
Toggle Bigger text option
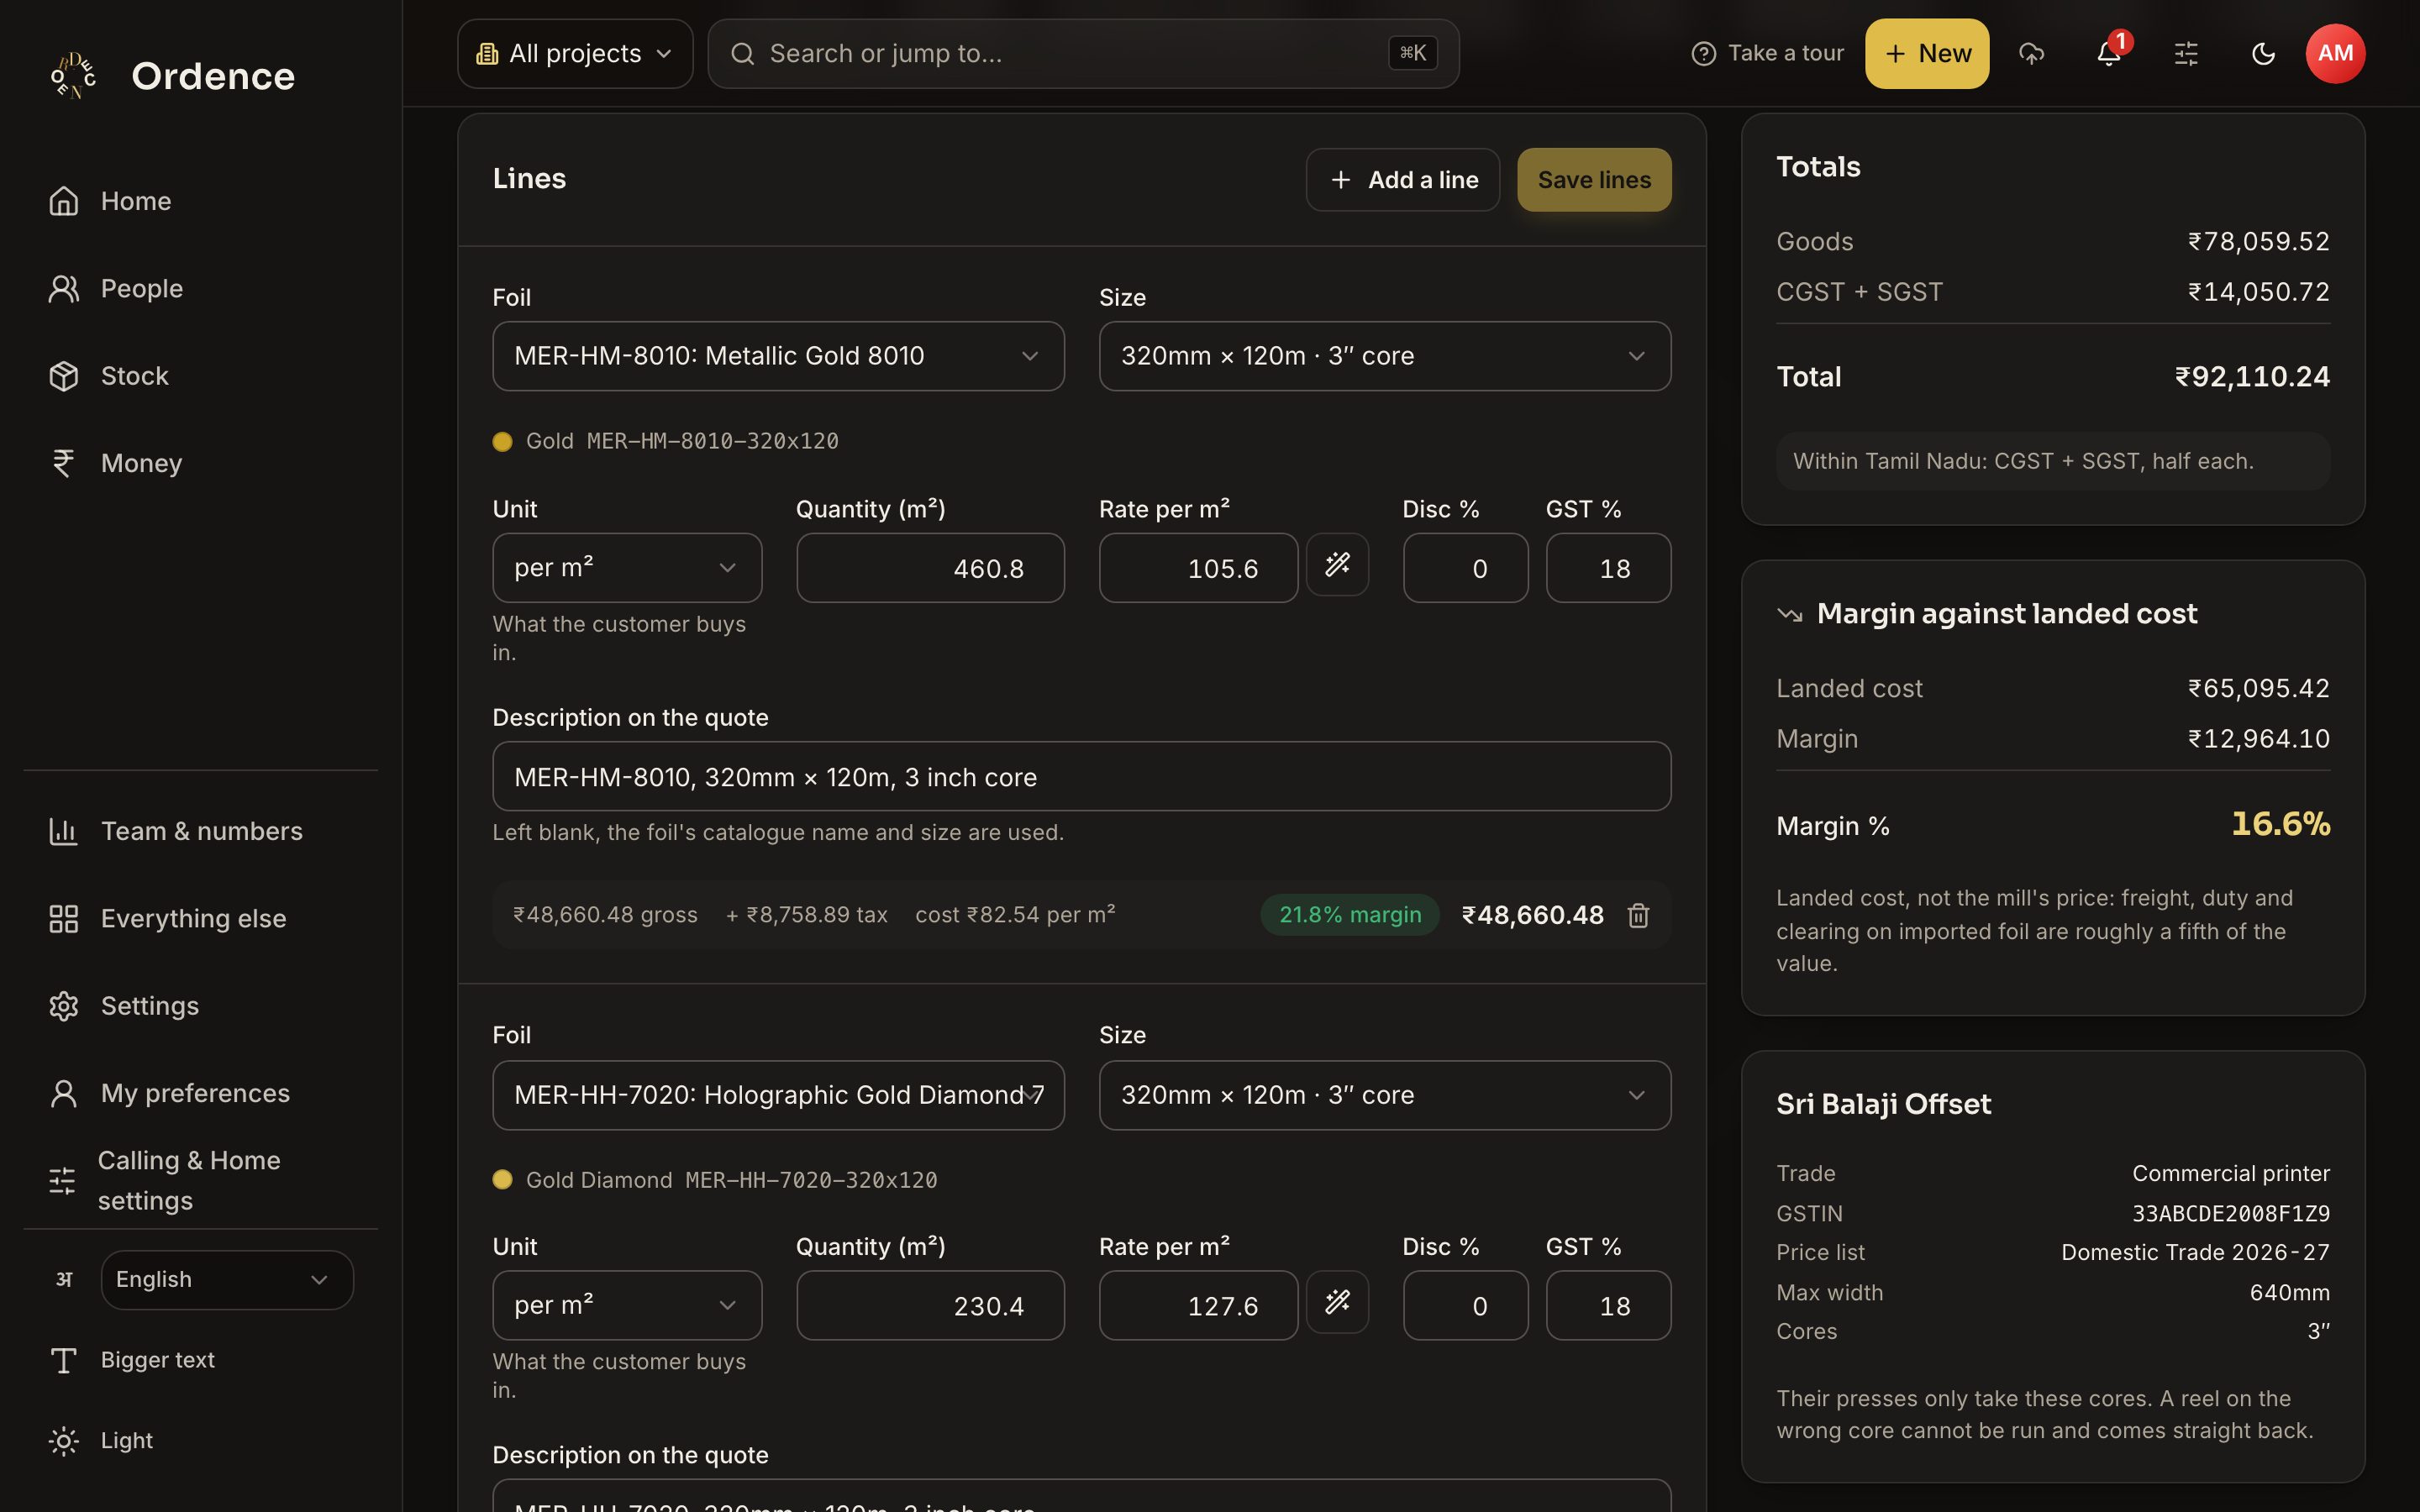pyautogui.click(x=200, y=1360)
